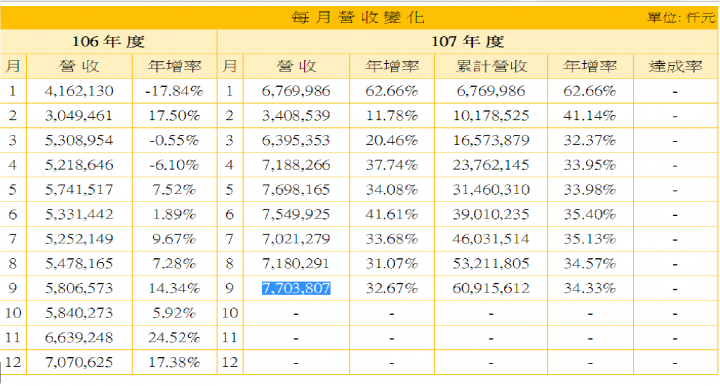This screenshot has height=386, width=720.
Task: Select growth rate -17.84%
Action: 174,91
